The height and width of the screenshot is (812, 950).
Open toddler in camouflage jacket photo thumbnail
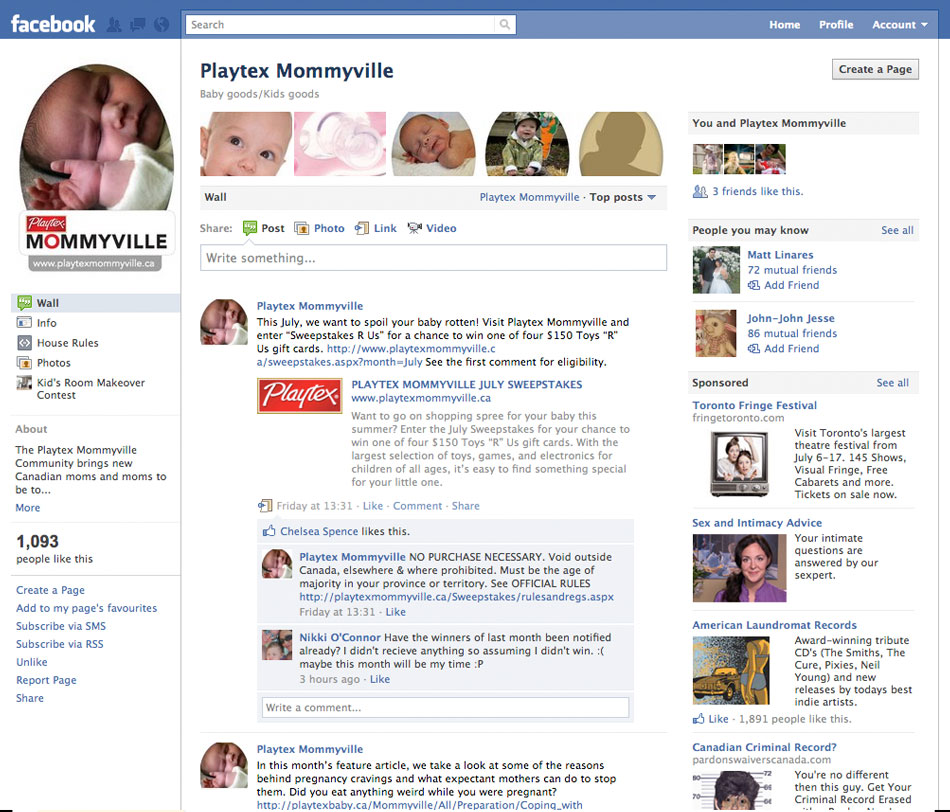[527, 144]
